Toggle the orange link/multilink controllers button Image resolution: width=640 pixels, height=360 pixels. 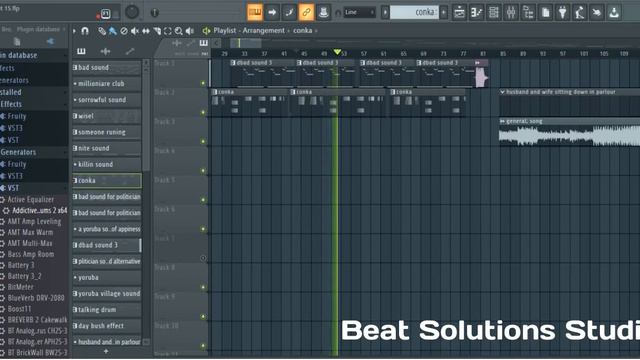(306, 12)
